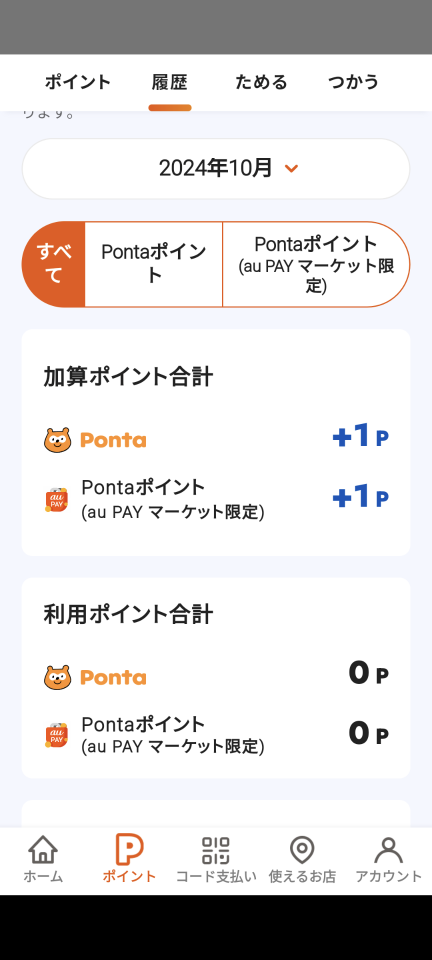Viewport: 432px width, 960px height.
Task: Open コード支払い QR code icon
Action: 216,850
